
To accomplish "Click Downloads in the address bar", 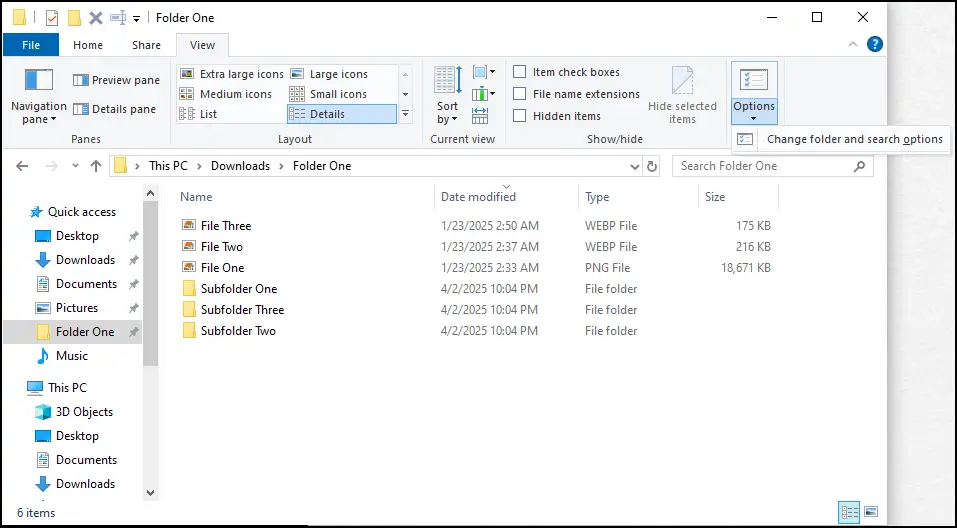I will pyautogui.click(x=240, y=166).
